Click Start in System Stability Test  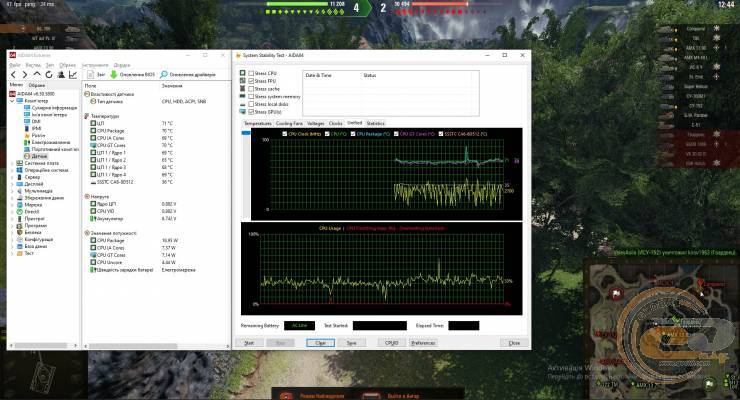point(249,343)
